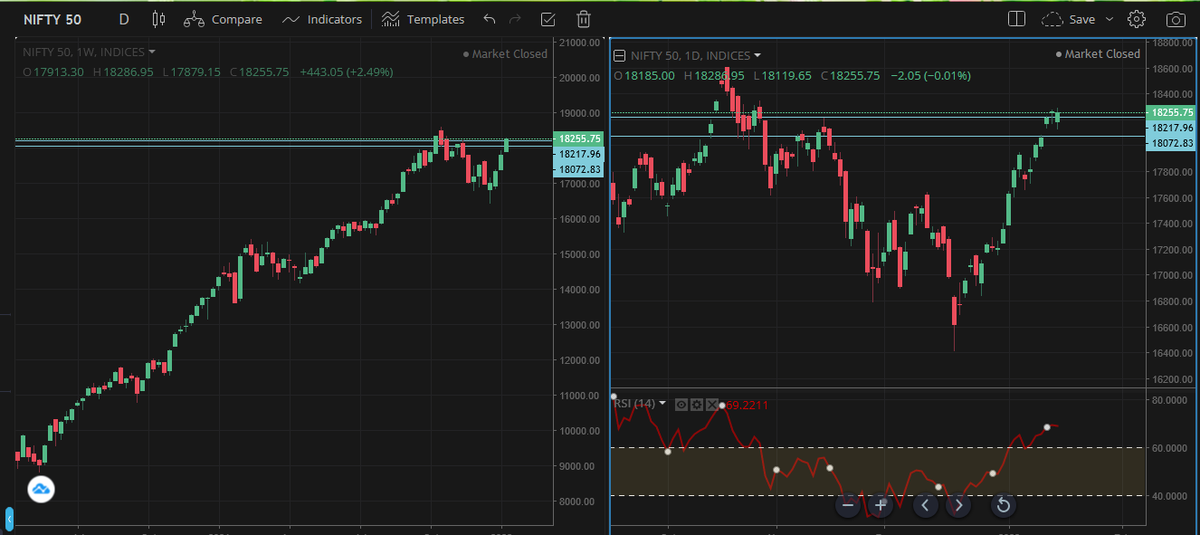Save the chart layout to cloud
Image resolution: width=1200 pixels, height=535 pixels.
coord(1068,19)
